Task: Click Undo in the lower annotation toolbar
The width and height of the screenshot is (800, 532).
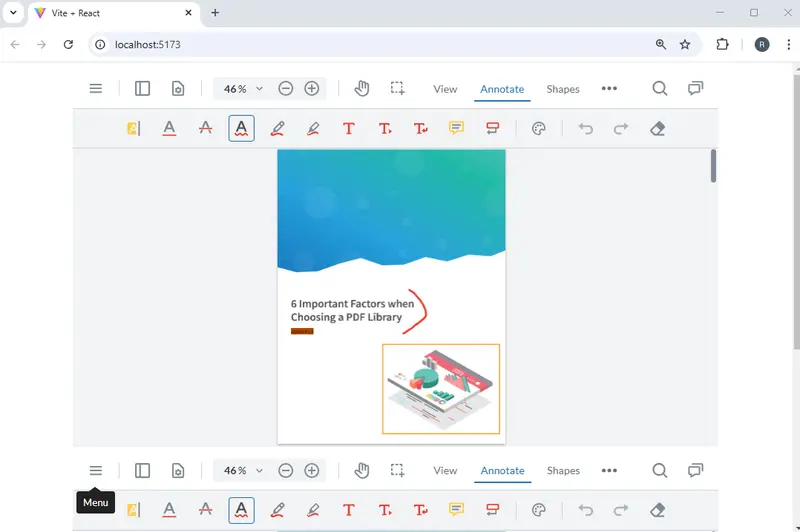Action: tap(586, 510)
